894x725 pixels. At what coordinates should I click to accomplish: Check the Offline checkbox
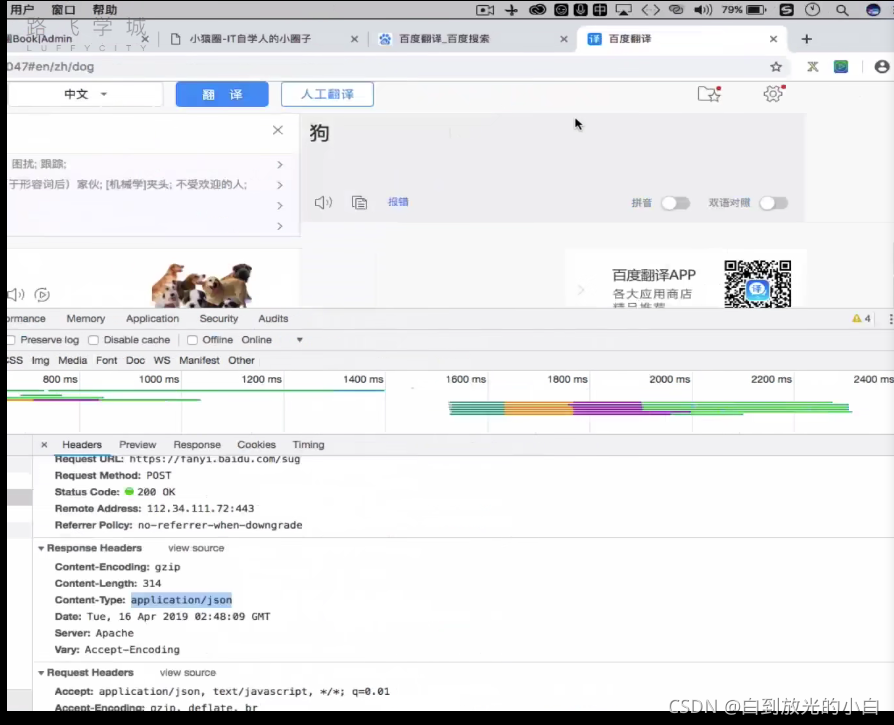[x=192, y=340]
